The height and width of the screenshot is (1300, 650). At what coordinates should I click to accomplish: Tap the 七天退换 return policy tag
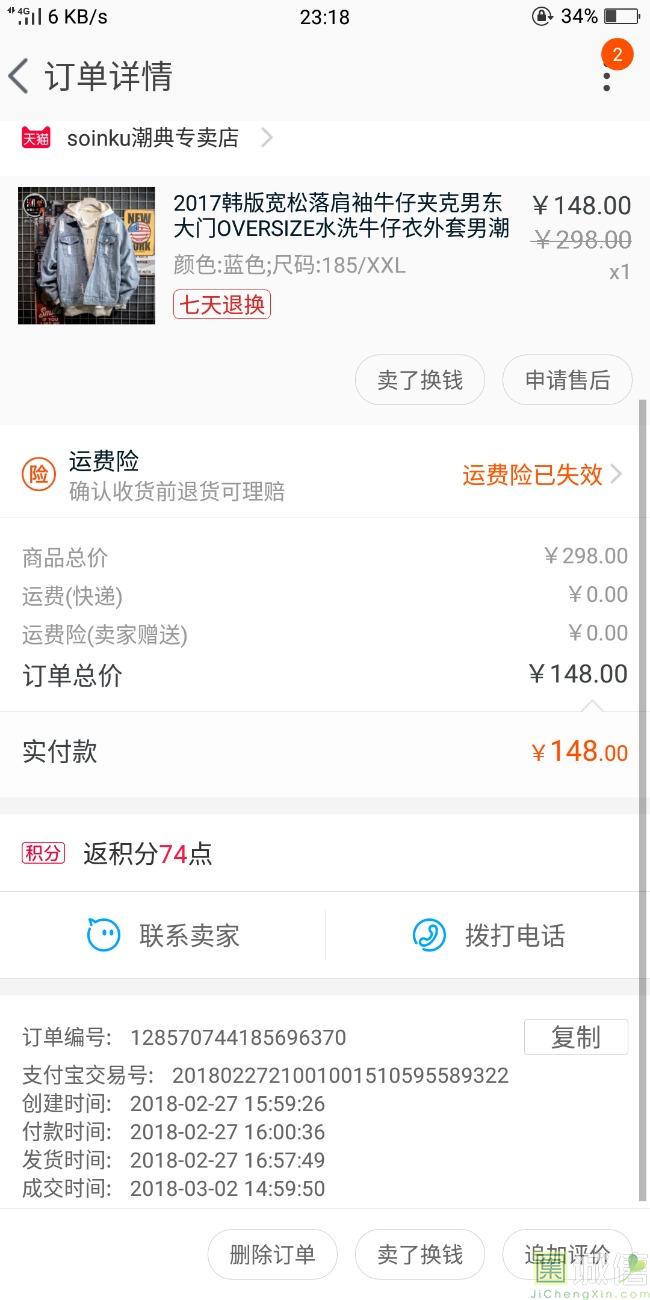tap(222, 305)
